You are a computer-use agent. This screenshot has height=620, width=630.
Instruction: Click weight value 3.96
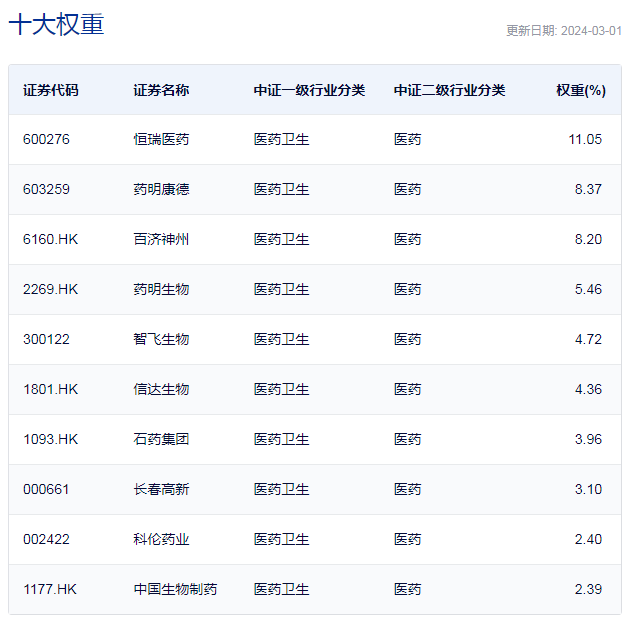click(x=588, y=439)
